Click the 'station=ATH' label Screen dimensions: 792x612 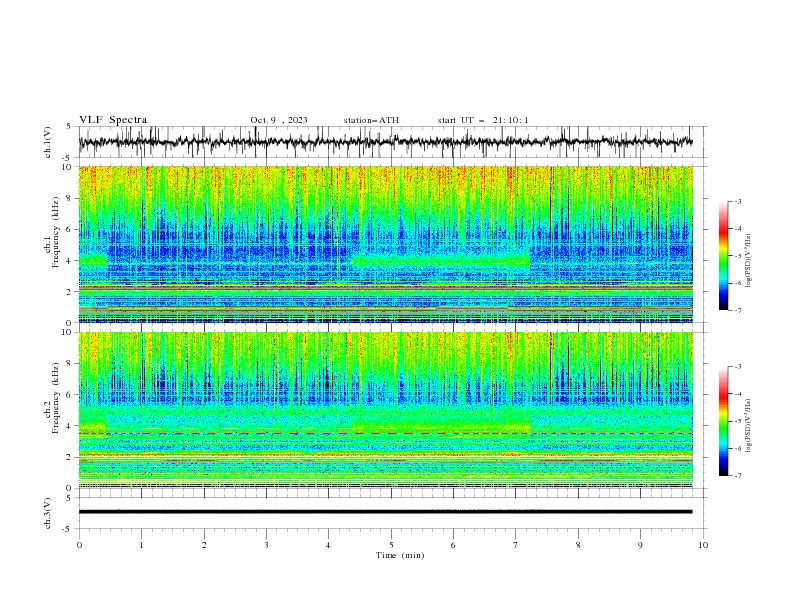[x=371, y=120]
